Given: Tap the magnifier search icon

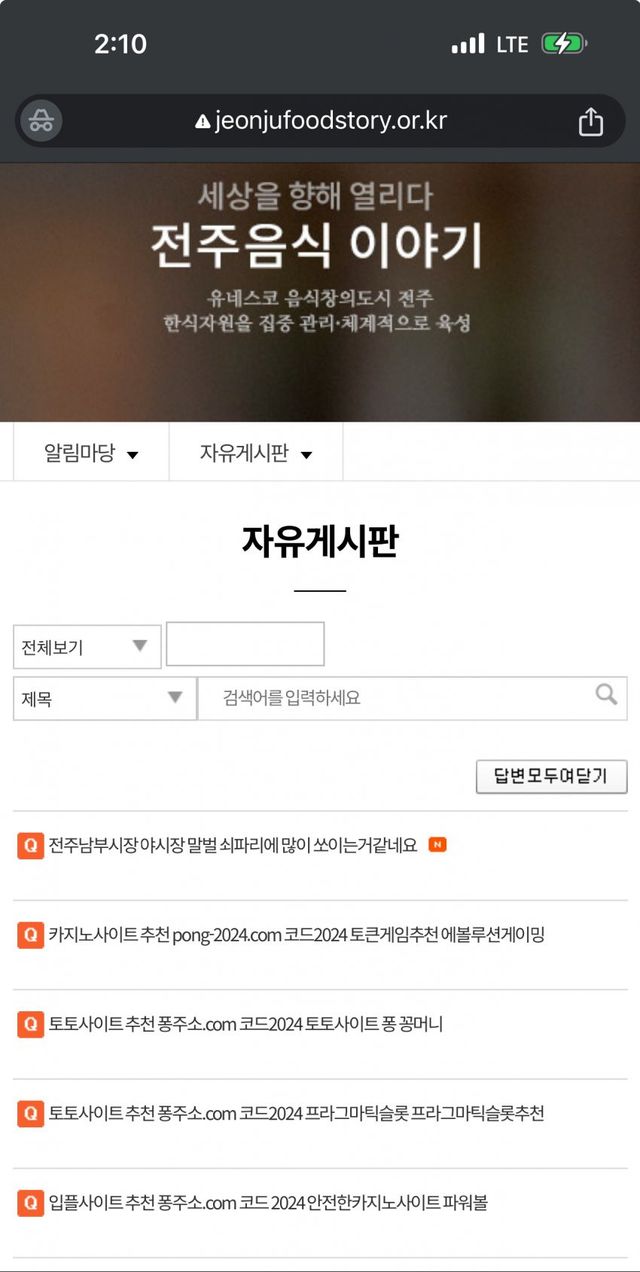Looking at the screenshot, I should tap(606, 694).
